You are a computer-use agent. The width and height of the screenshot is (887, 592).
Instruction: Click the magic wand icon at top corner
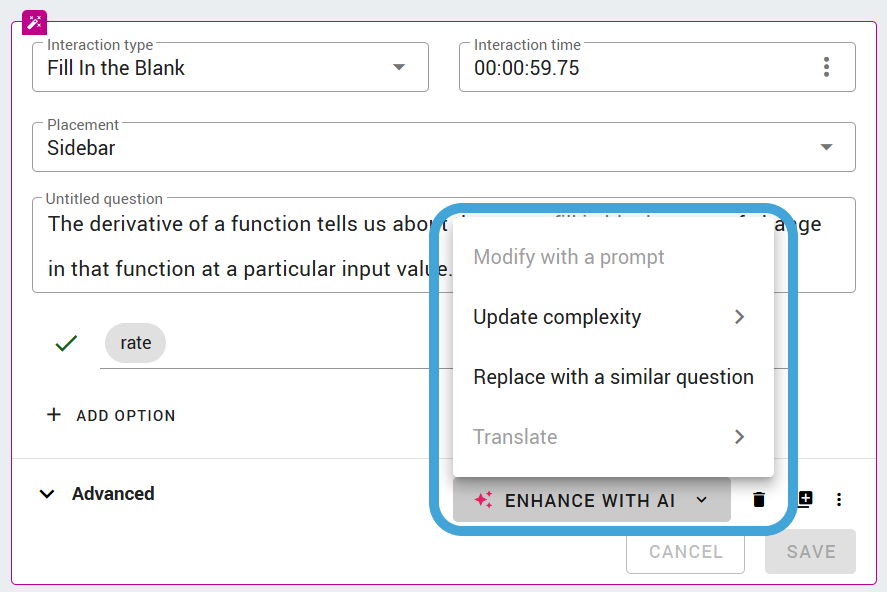coord(35,23)
